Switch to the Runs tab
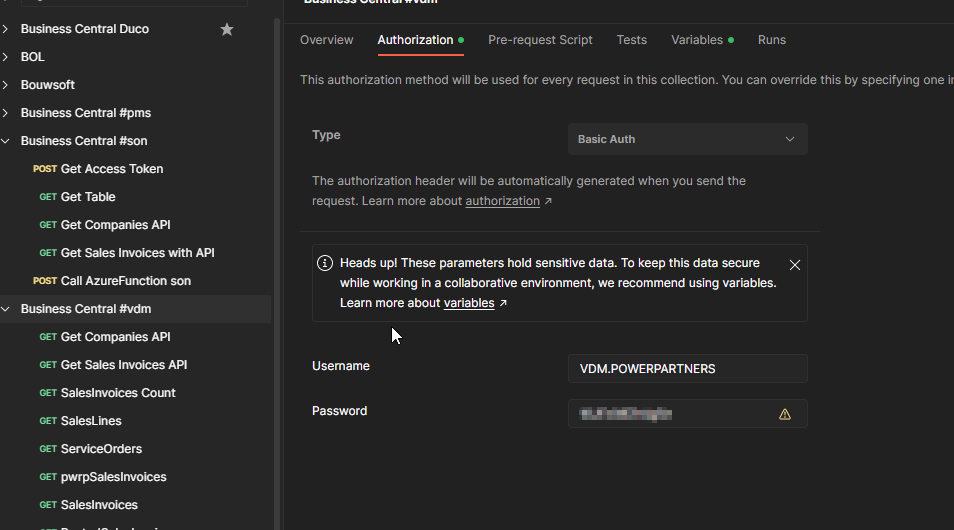Viewport: 954px width, 530px height. pos(771,40)
